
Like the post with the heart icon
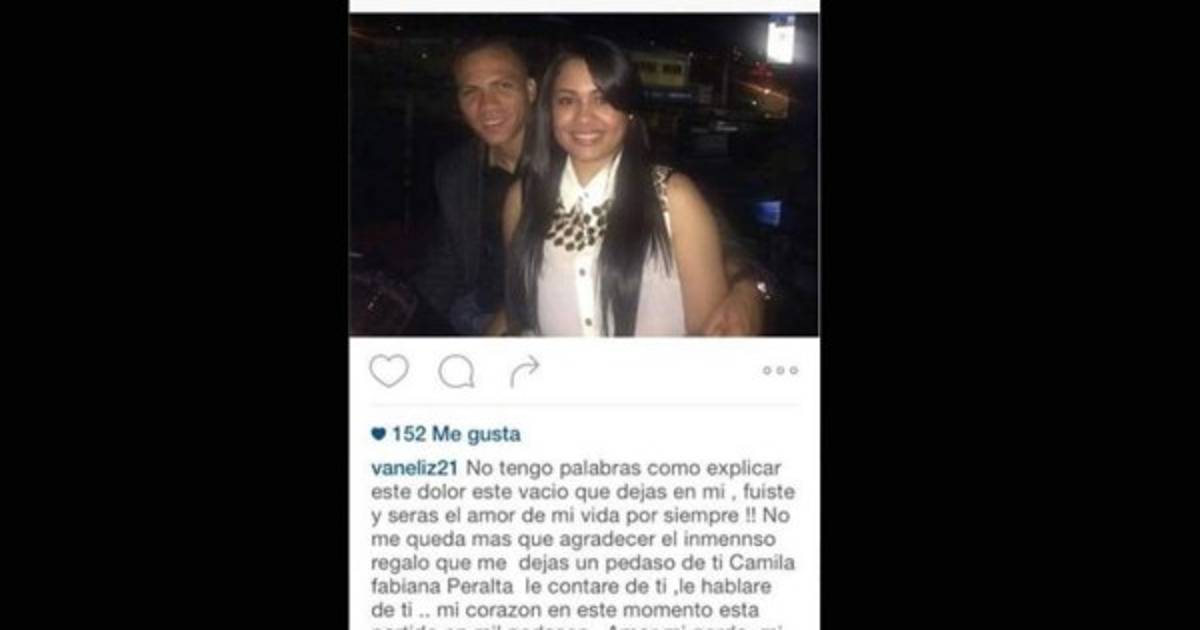point(389,371)
